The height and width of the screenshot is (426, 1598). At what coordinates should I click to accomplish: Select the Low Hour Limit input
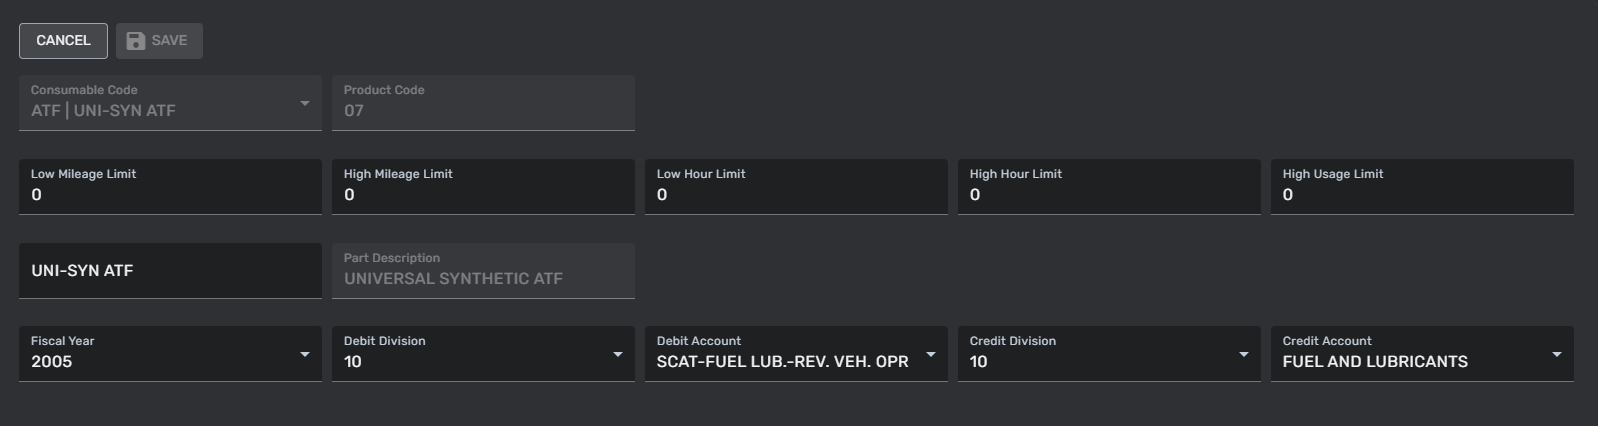point(796,194)
